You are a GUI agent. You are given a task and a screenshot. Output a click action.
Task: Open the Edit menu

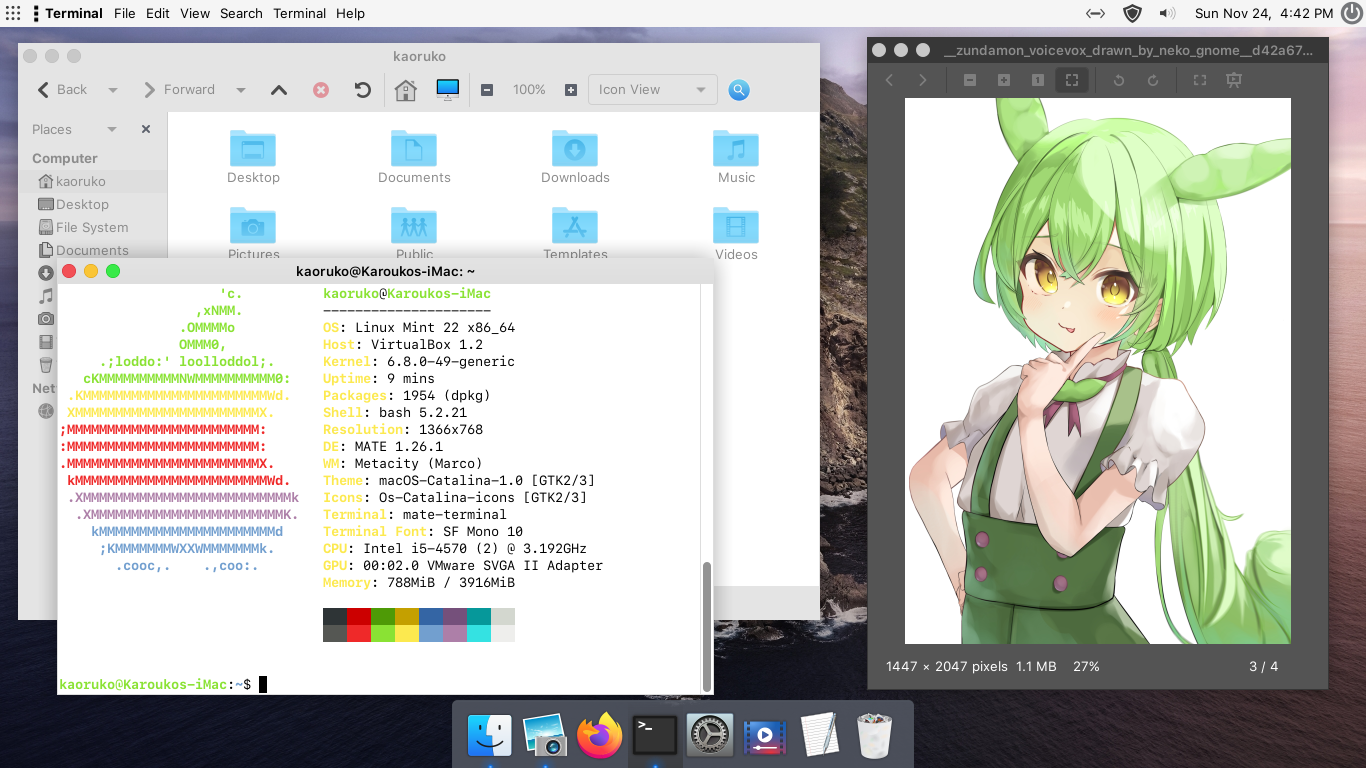coord(157,13)
